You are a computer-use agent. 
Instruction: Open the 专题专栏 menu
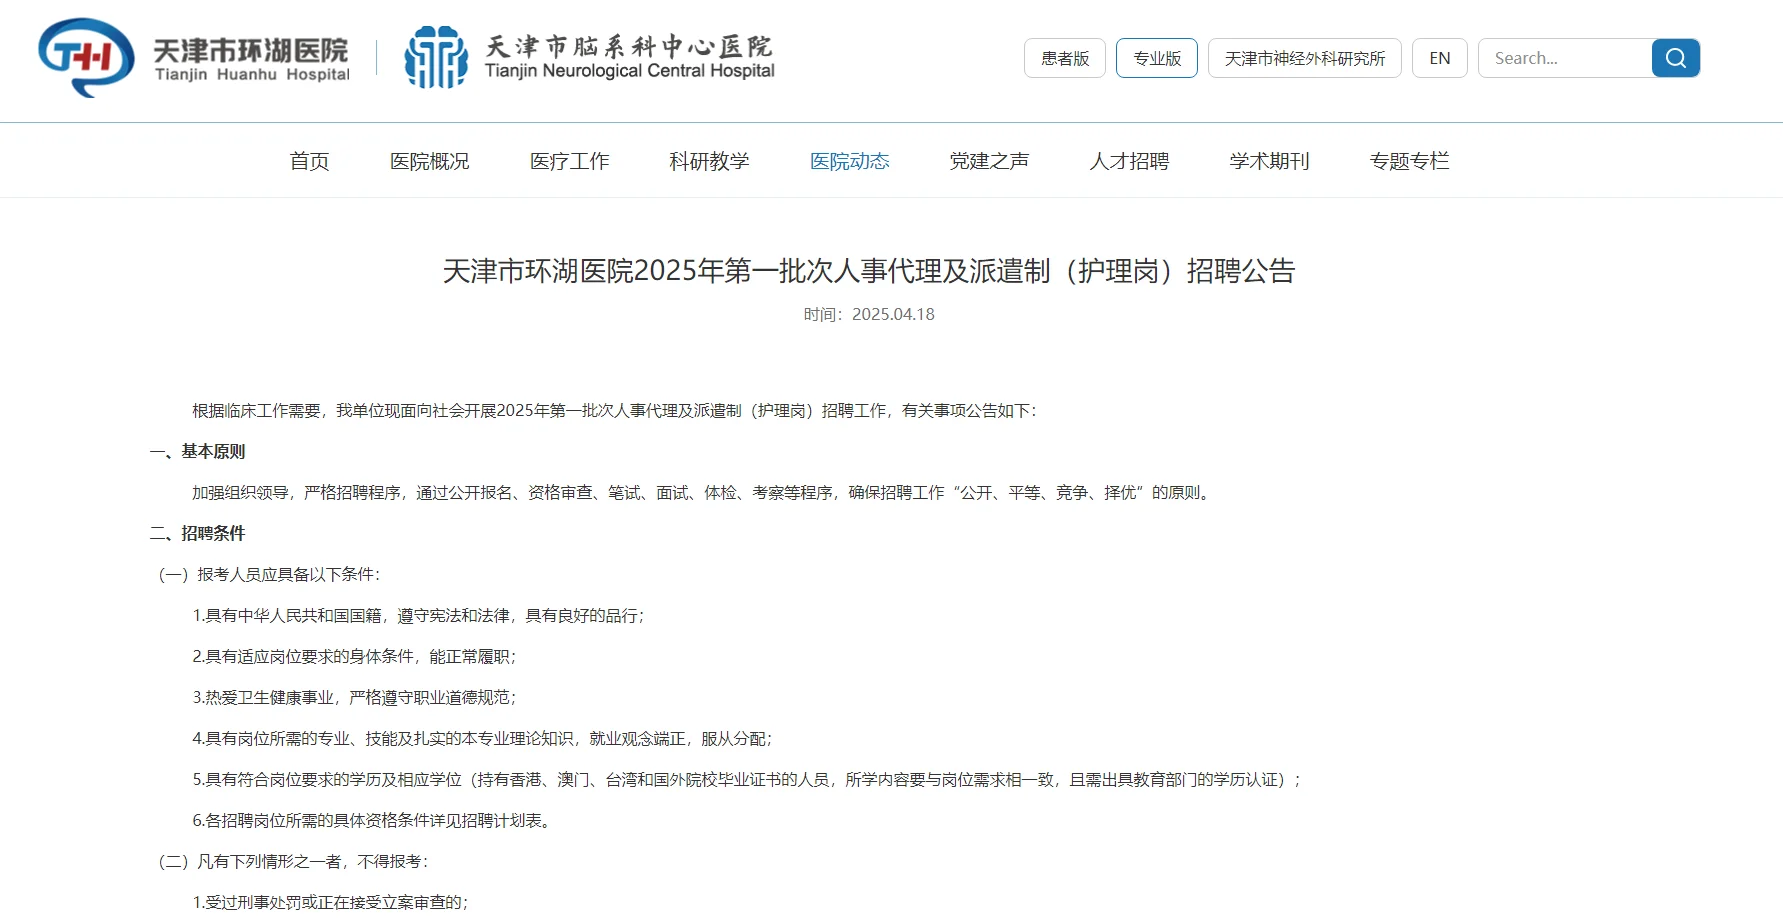[1410, 161]
